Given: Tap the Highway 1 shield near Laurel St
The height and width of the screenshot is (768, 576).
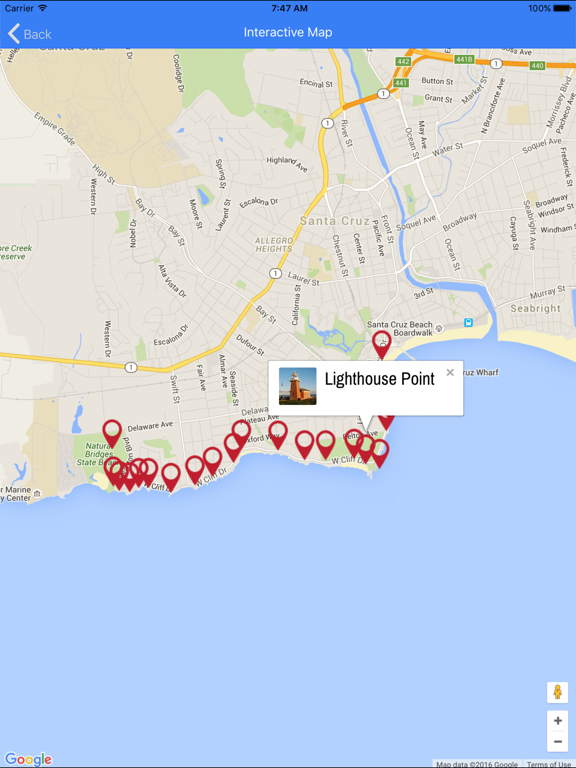Looking at the screenshot, I should tap(275, 273).
